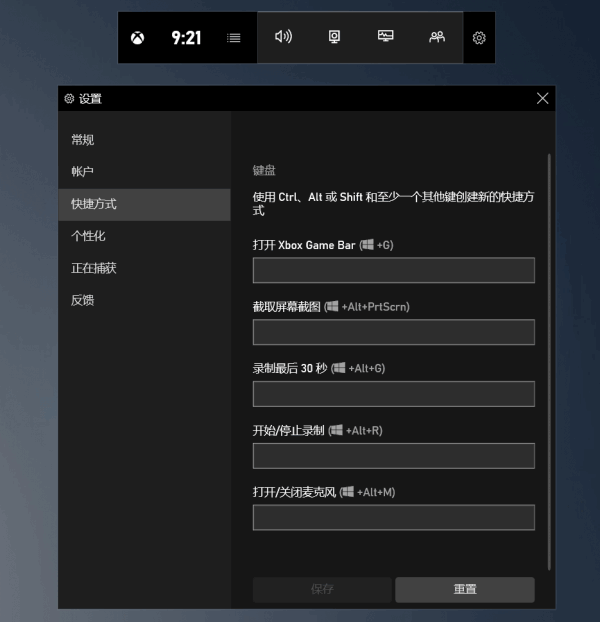Click the 打开 Xbox Game Bar shortcut field
600x622 pixels.
coord(393,271)
